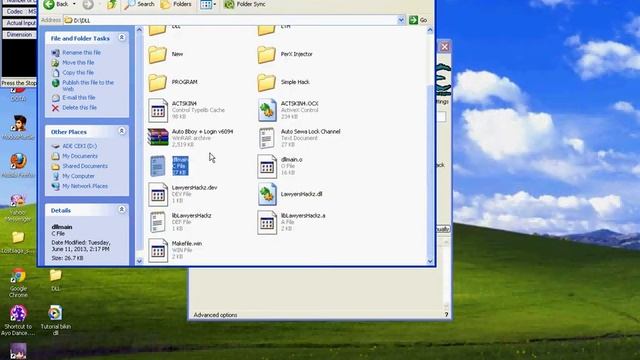640x360 pixels.
Task: Open My Network Places link
Action: click(85, 186)
